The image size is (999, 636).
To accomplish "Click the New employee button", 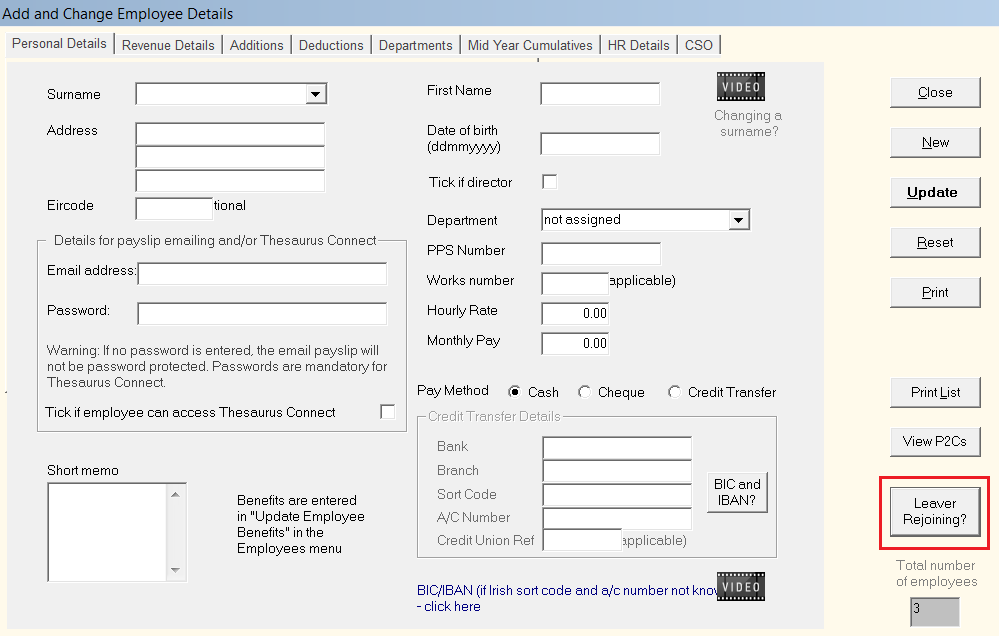I will 935,142.
